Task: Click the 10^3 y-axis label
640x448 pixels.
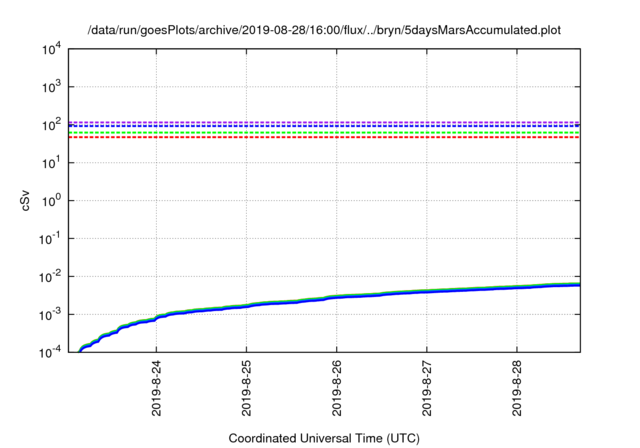Action: click(x=52, y=86)
